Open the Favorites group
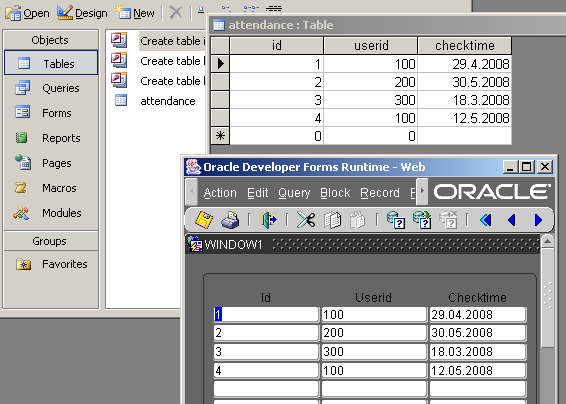This screenshot has height=404, width=566. pos(51,264)
